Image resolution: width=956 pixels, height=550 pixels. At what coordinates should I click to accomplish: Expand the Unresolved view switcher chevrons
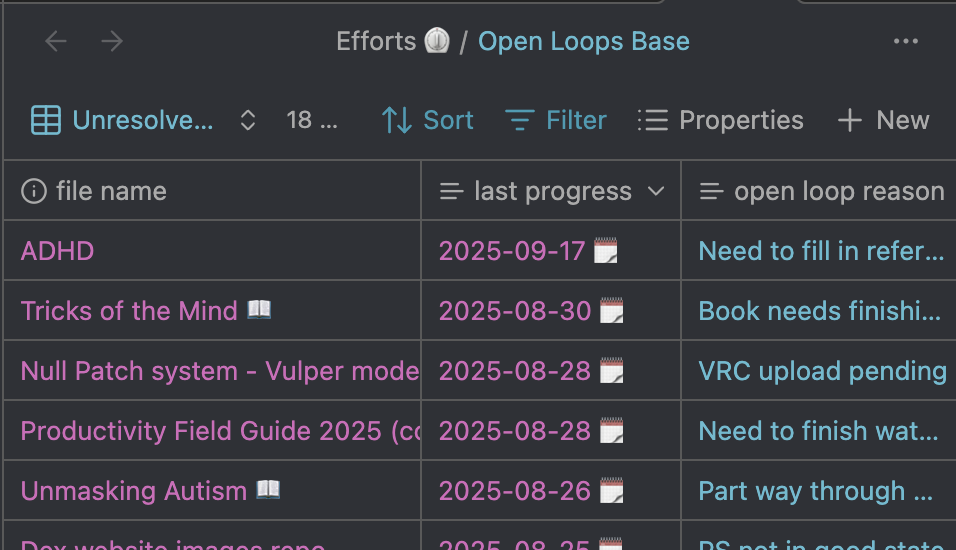pos(248,121)
